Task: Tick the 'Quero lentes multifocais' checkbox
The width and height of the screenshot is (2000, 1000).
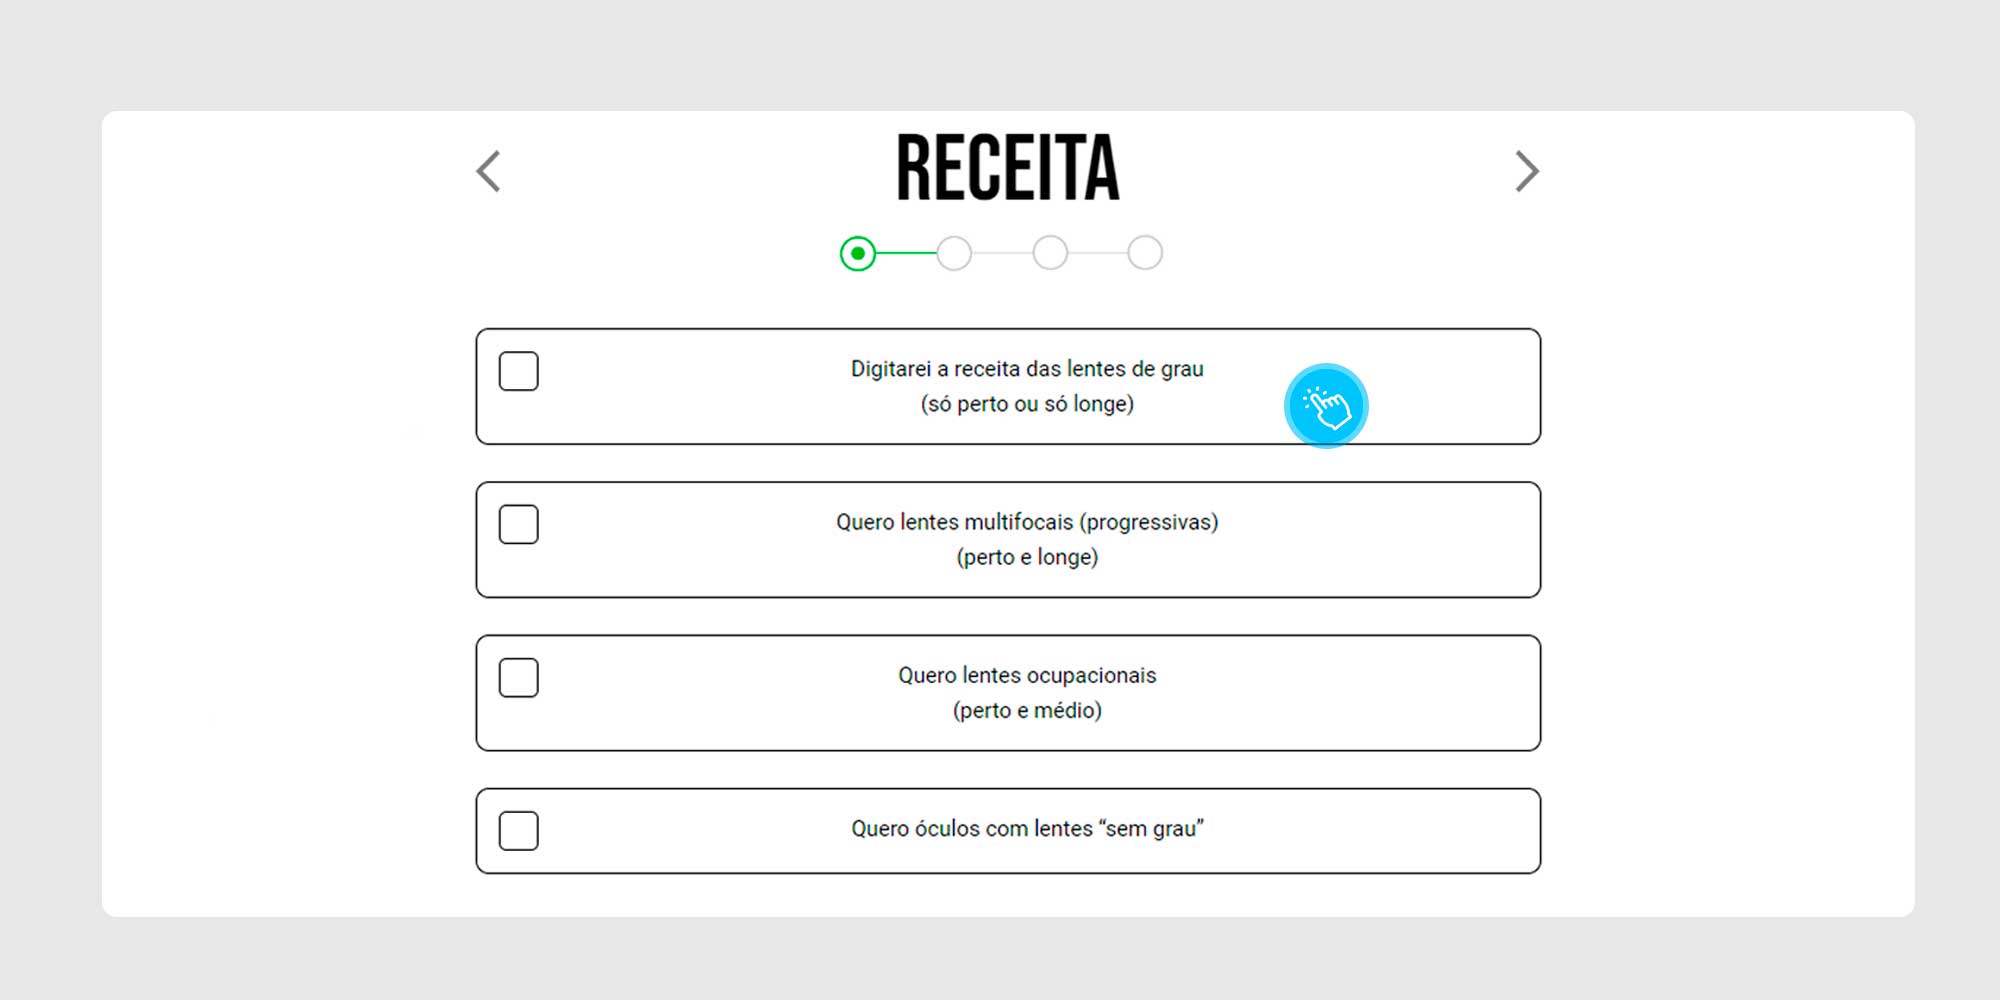Action: pyautogui.click(x=519, y=524)
